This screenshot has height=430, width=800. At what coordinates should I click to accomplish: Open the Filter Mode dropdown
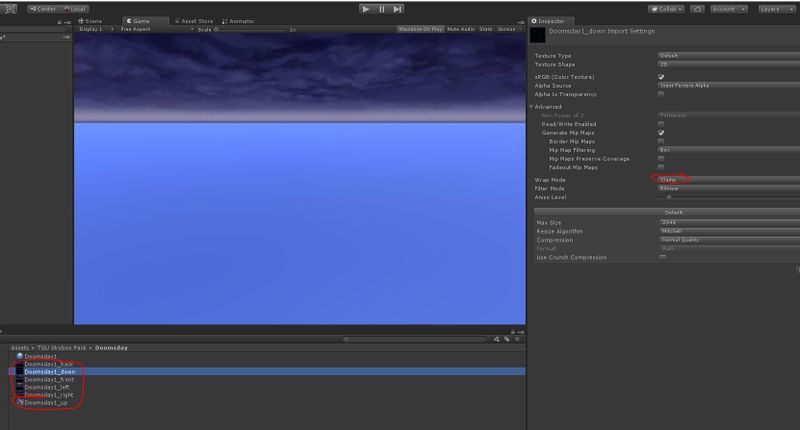(729, 188)
